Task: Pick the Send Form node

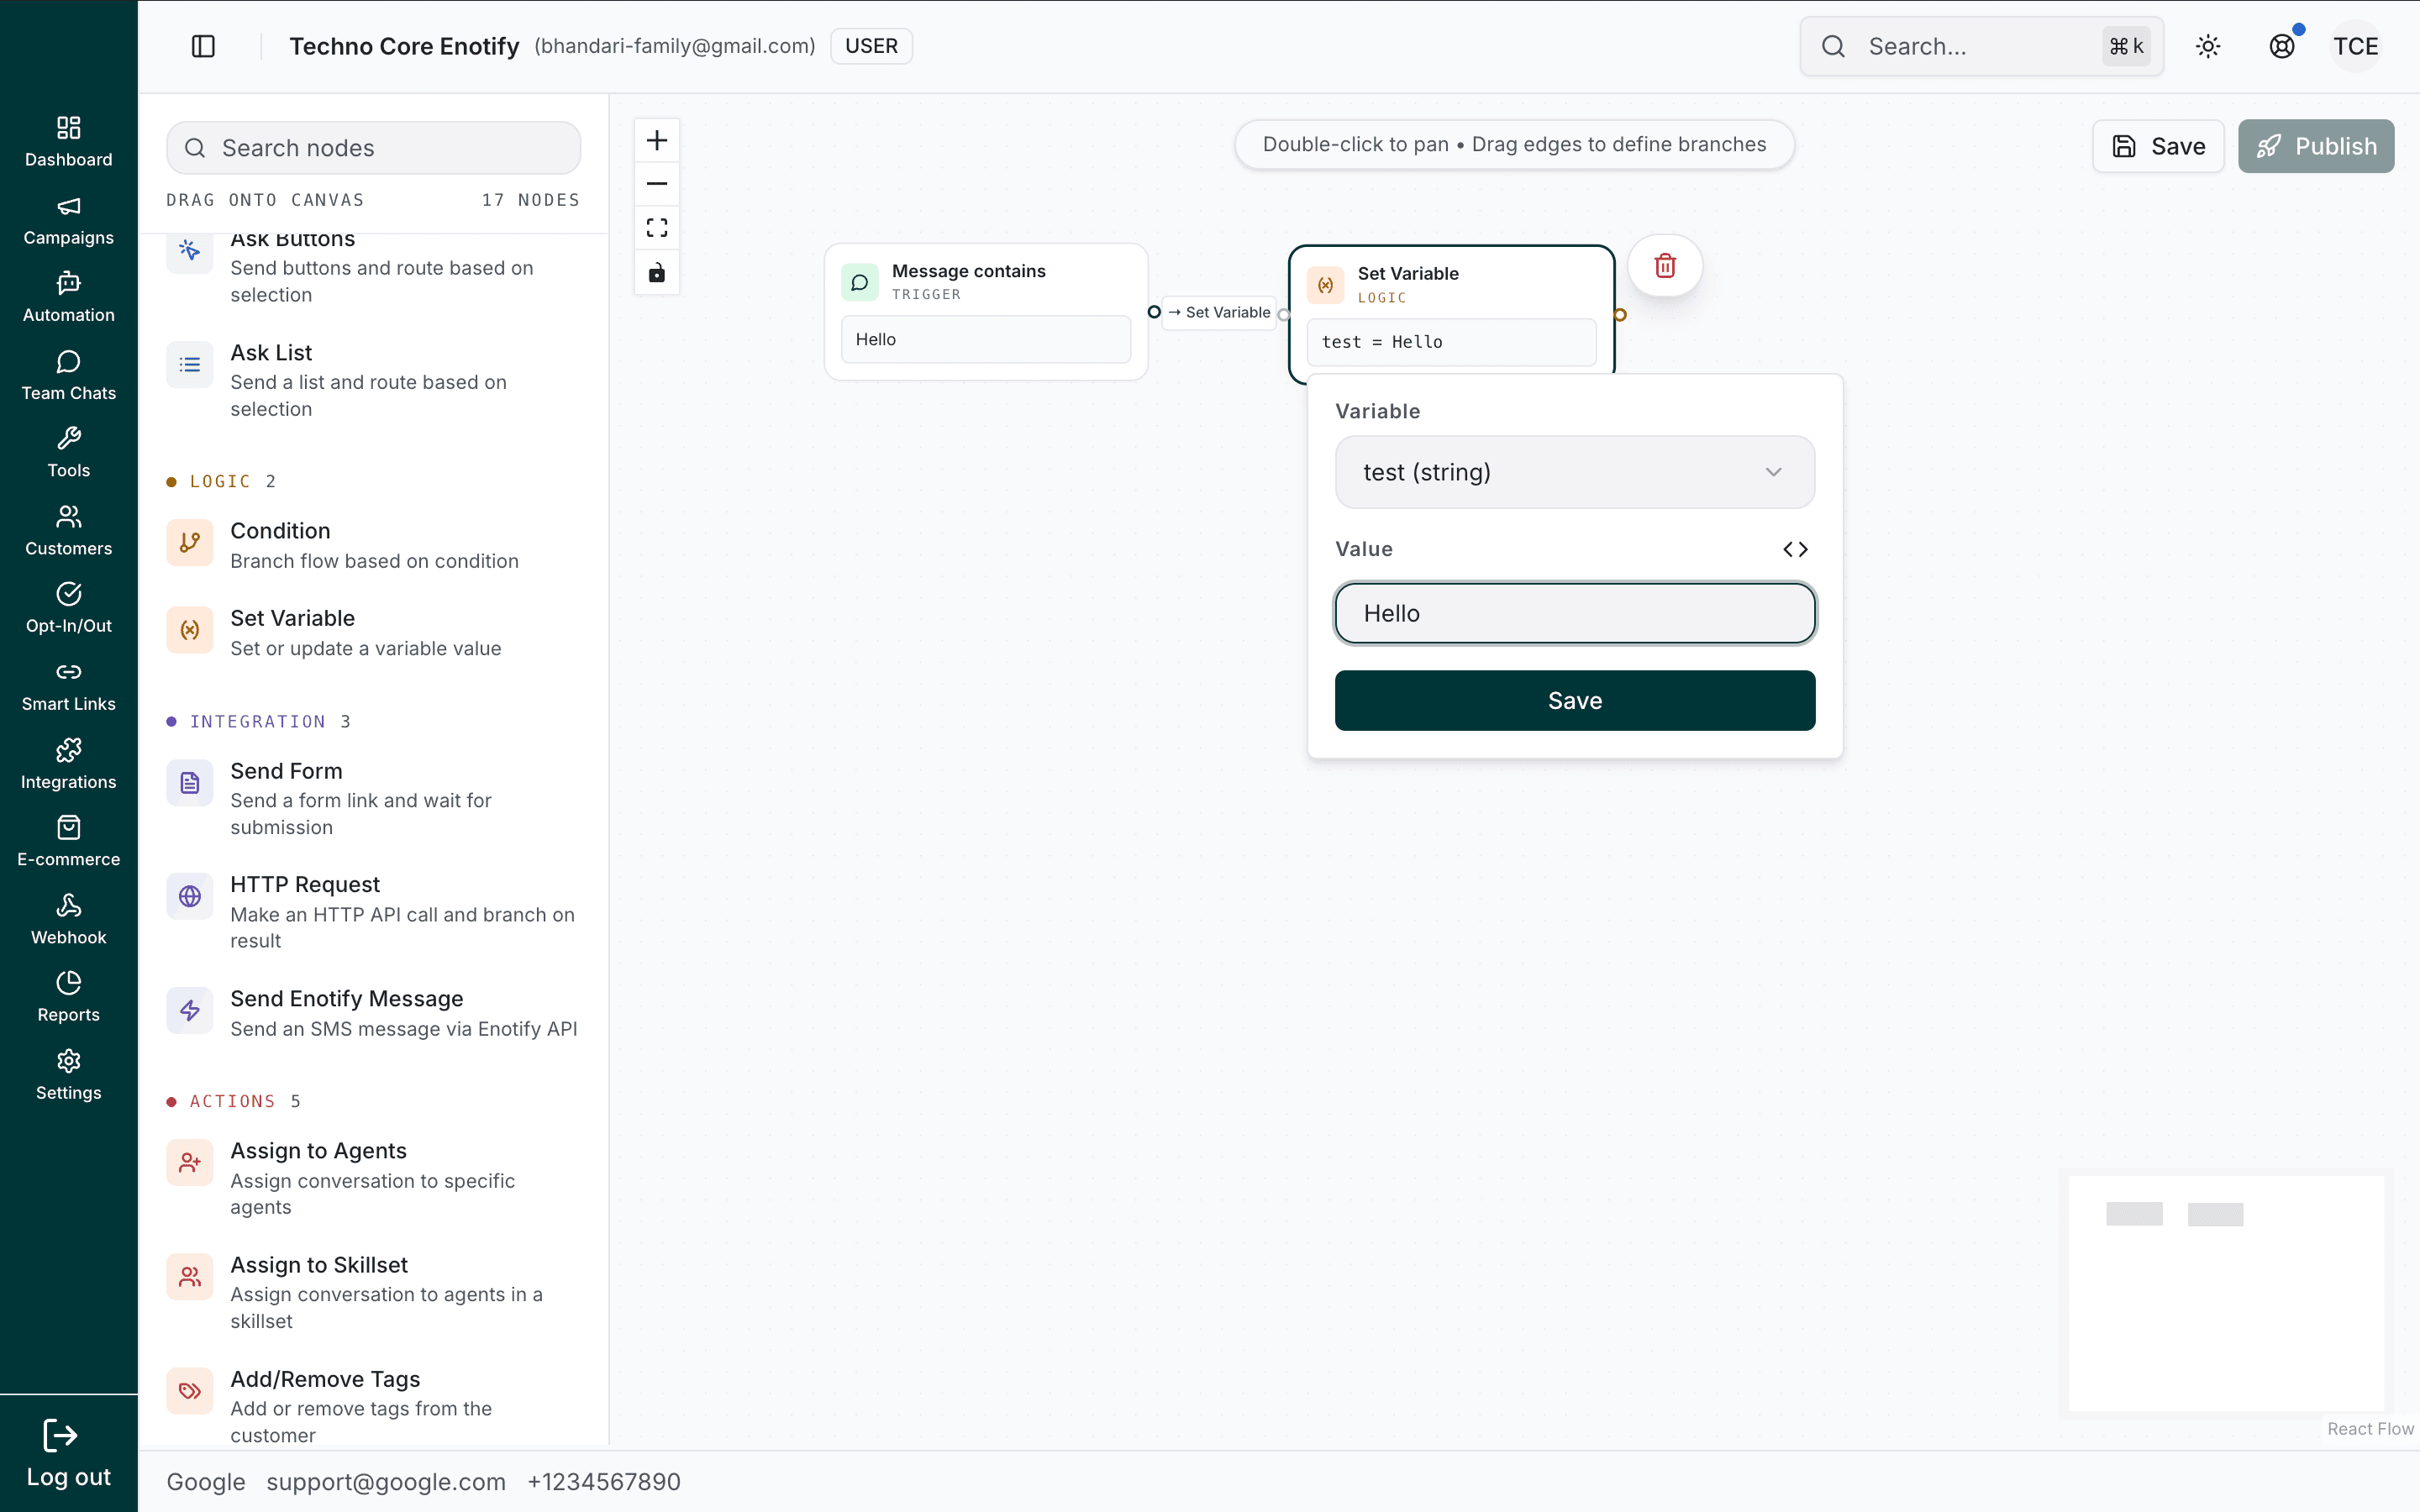Action: [x=373, y=798]
